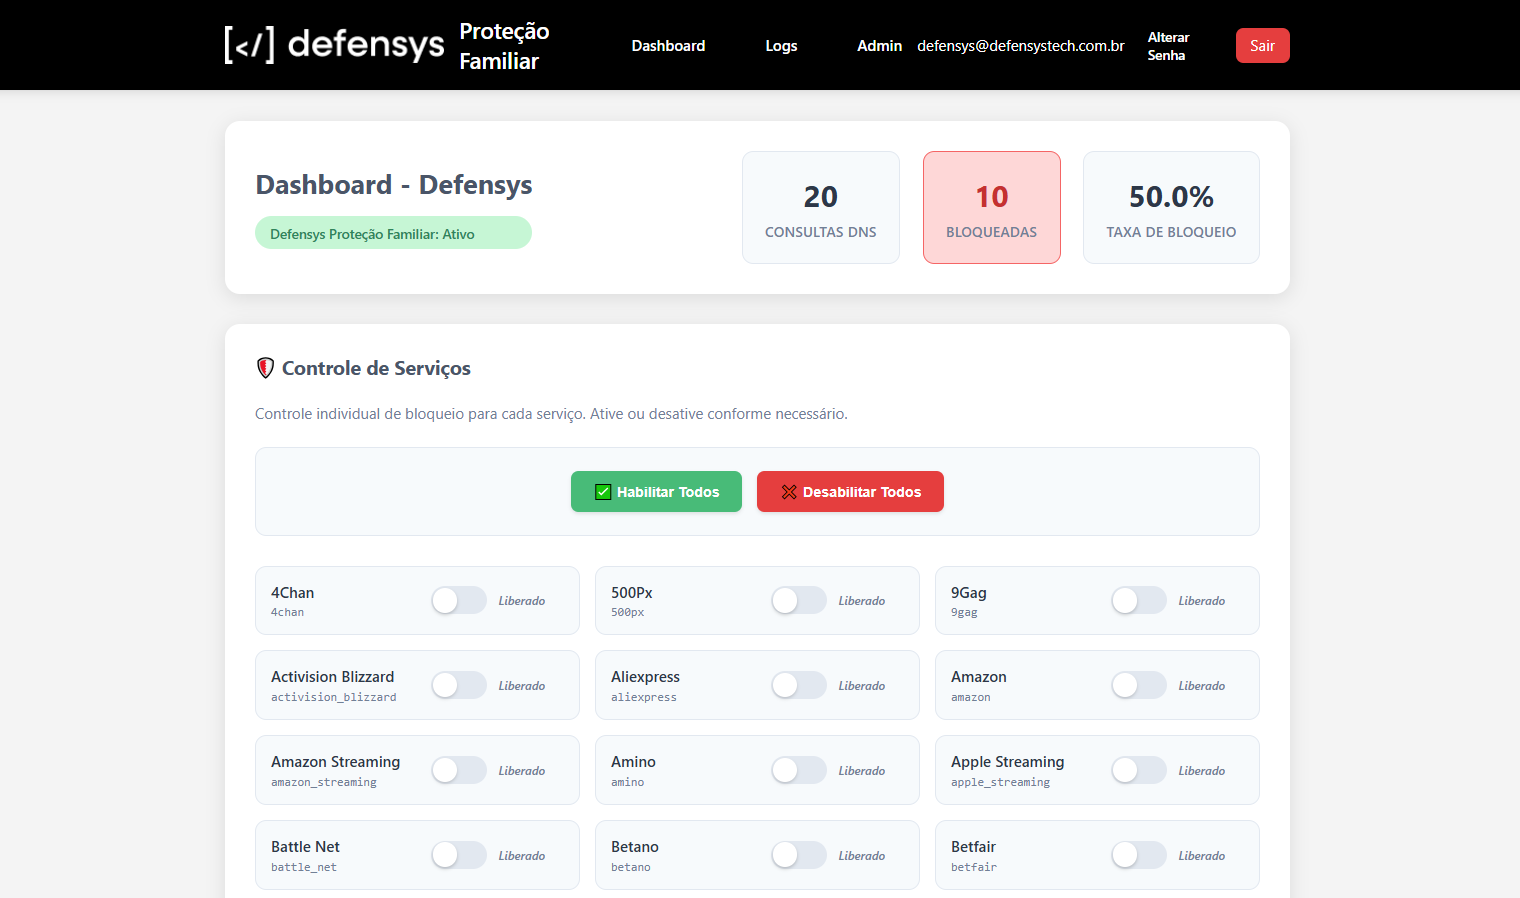Toggle the 4Chan blocking switch
The image size is (1520, 898).
point(459,600)
